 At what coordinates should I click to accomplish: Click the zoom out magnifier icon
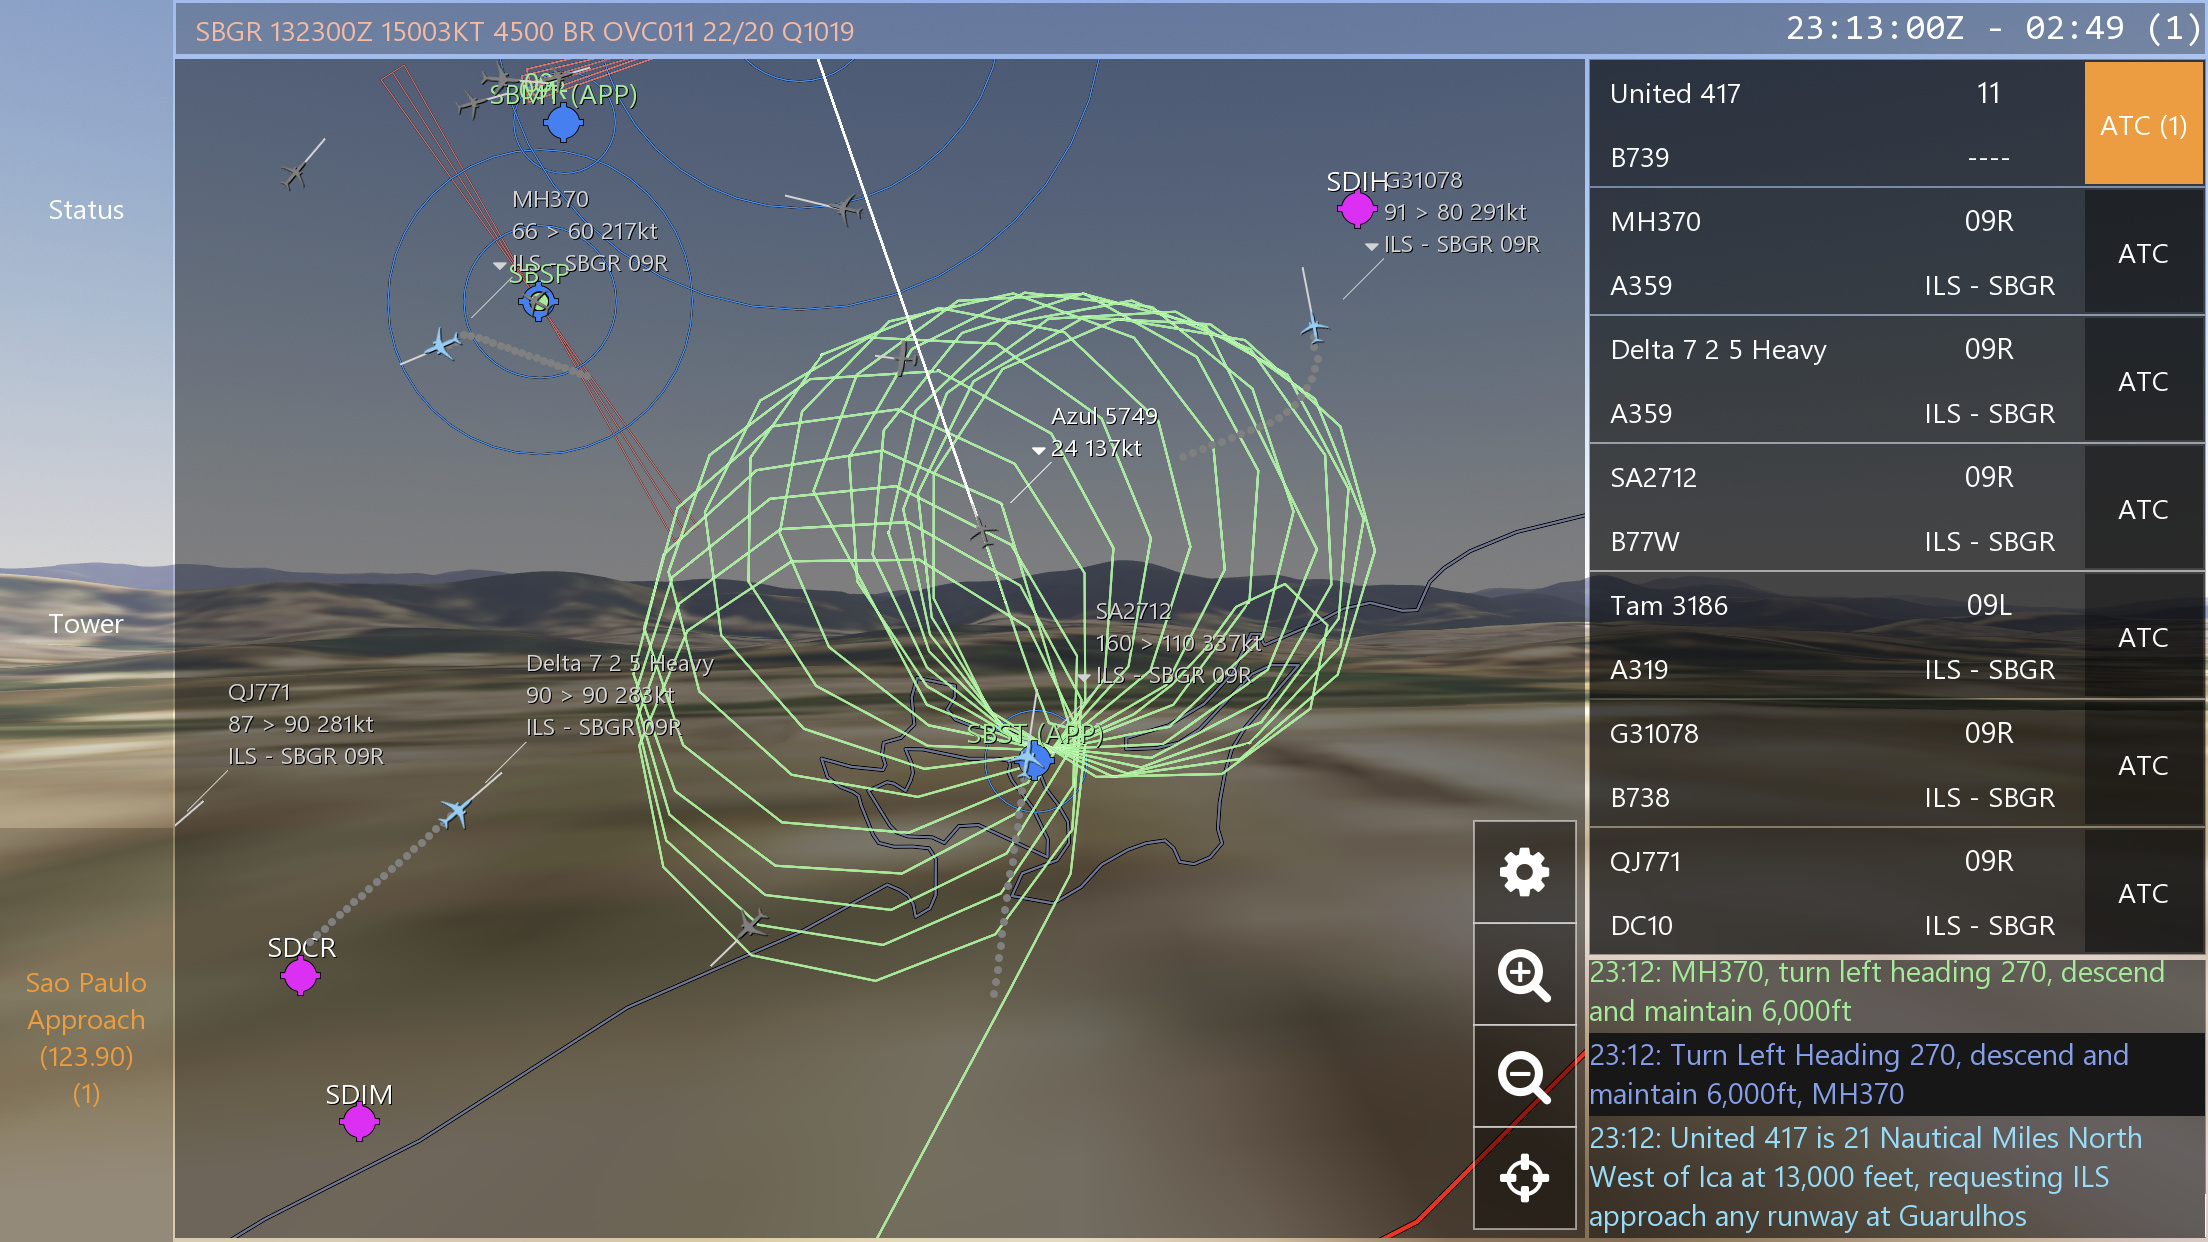click(x=1524, y=1077)
